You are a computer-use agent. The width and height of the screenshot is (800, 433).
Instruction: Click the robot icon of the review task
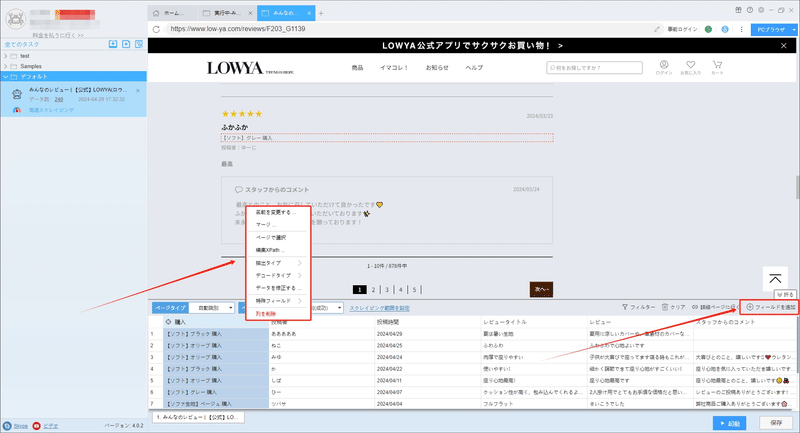pos(17,94)
